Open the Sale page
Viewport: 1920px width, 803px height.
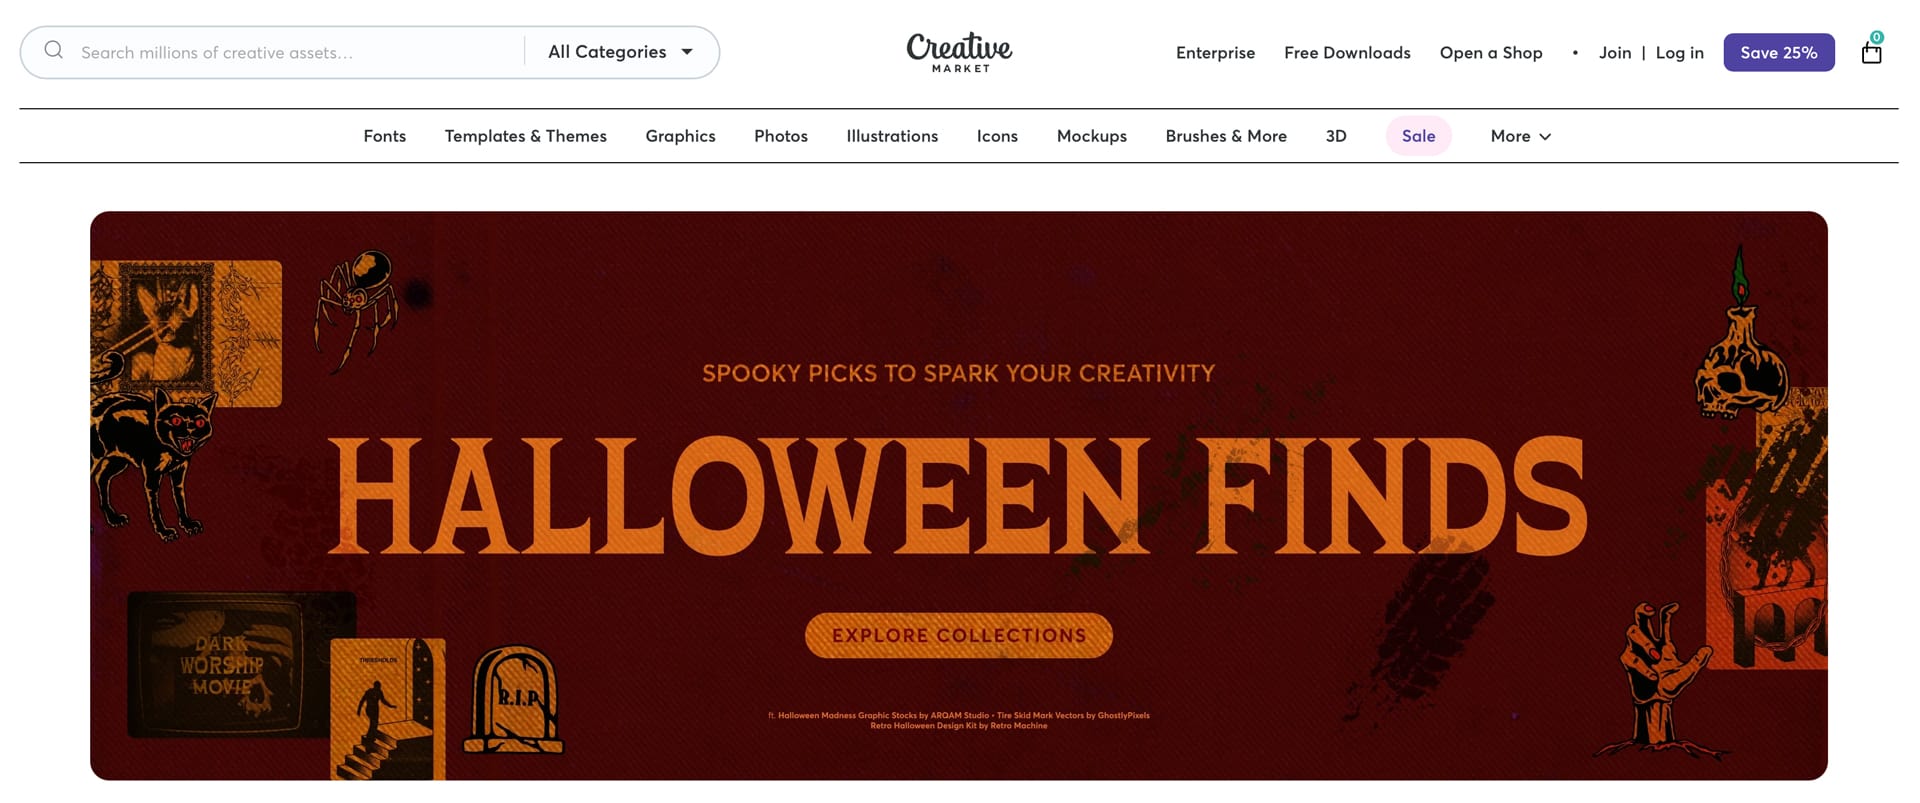click(1418, 136)
